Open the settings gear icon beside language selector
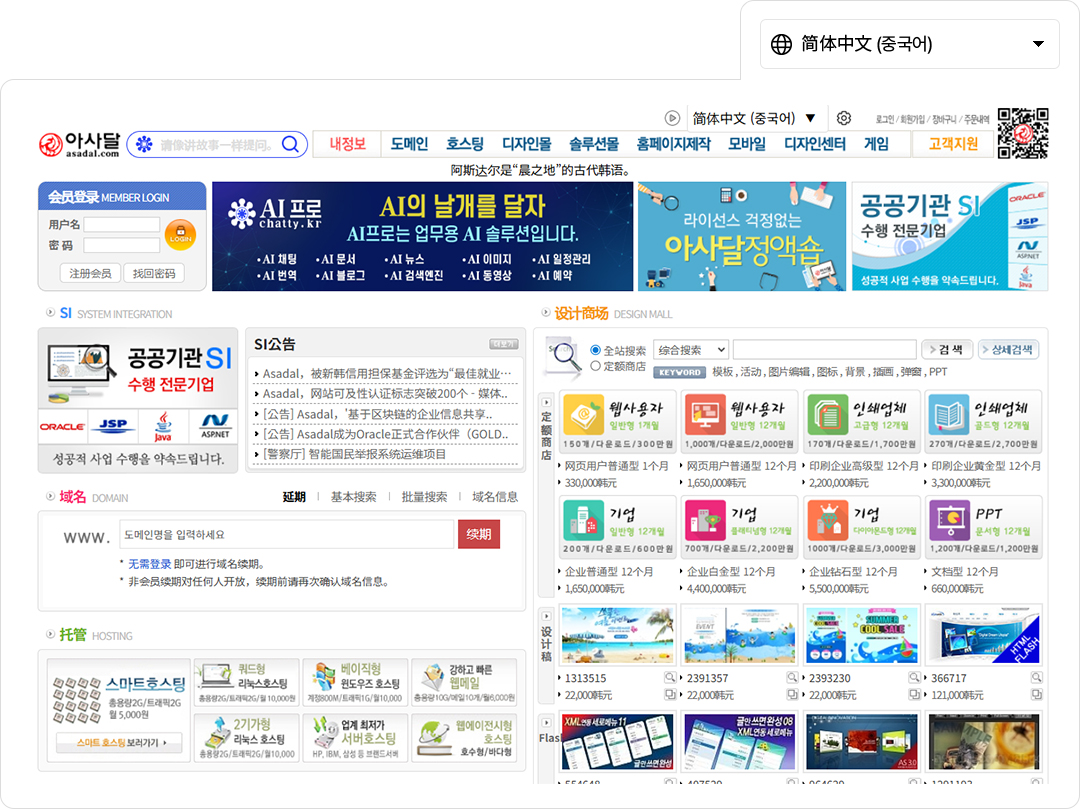 click(844, 118)
